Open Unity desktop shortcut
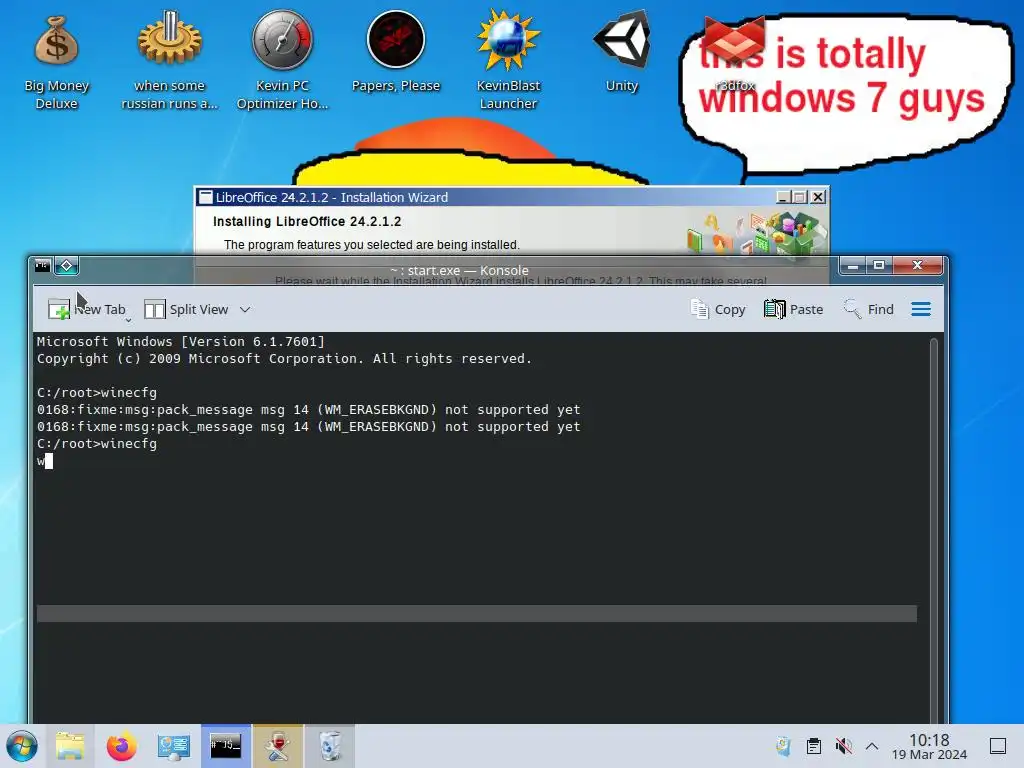1024x768 pixels. [x=621, y=54]
